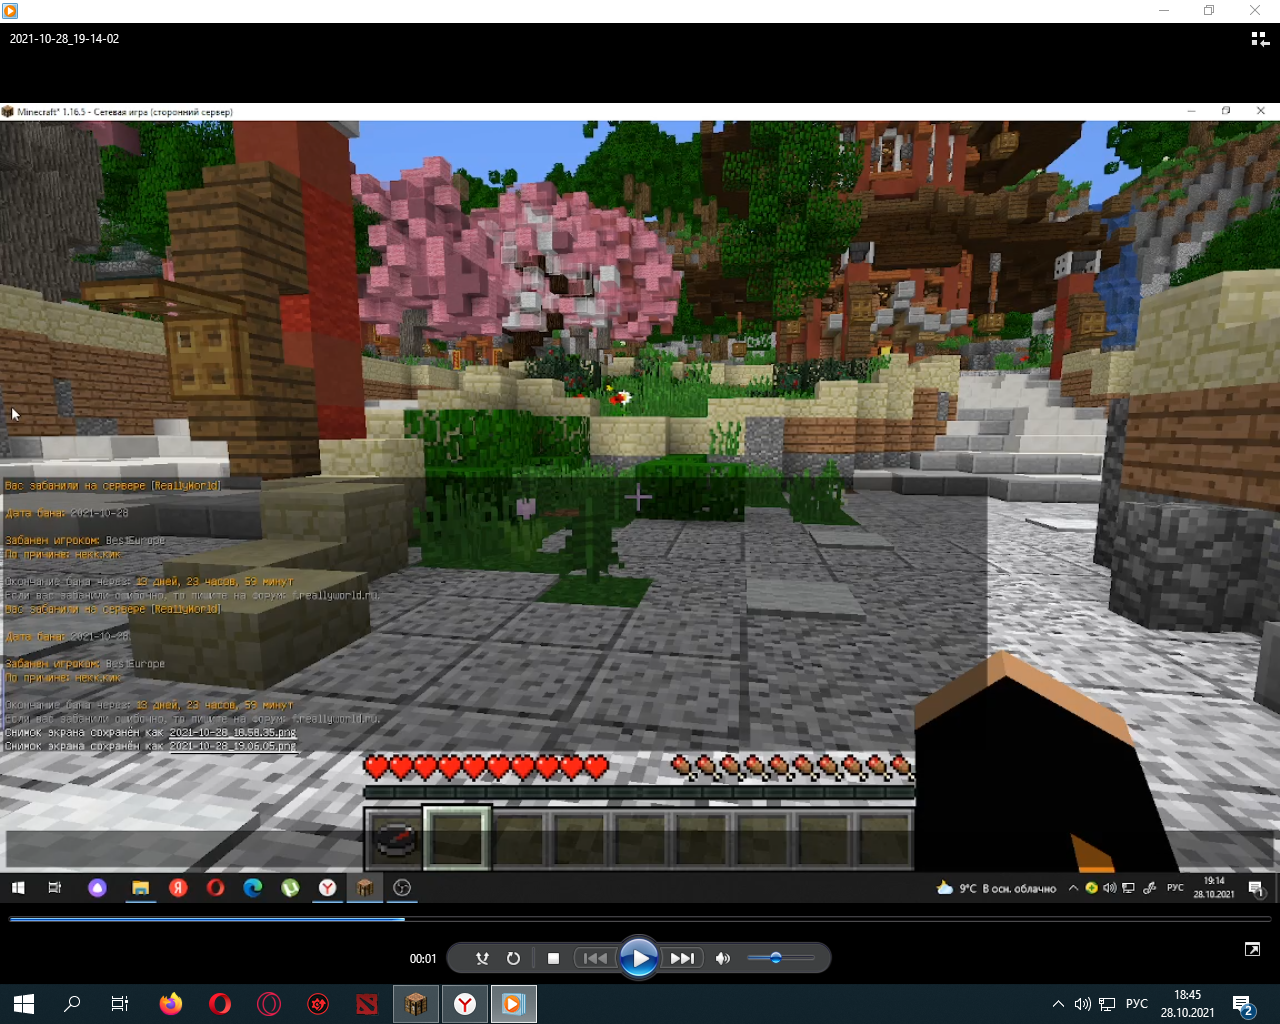Image resolution: width=1280 pixels, height=1024 pixels.
Task: Click the video seek progress bar
Action: 640,919
